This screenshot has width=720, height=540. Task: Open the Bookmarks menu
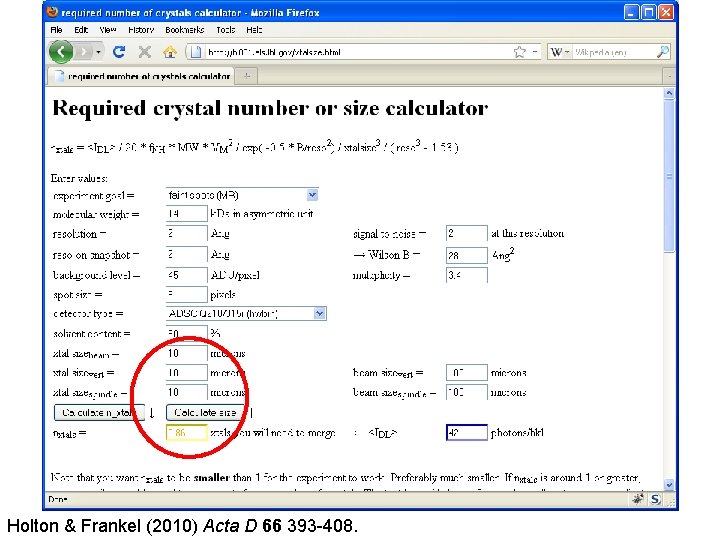point(185,30)
